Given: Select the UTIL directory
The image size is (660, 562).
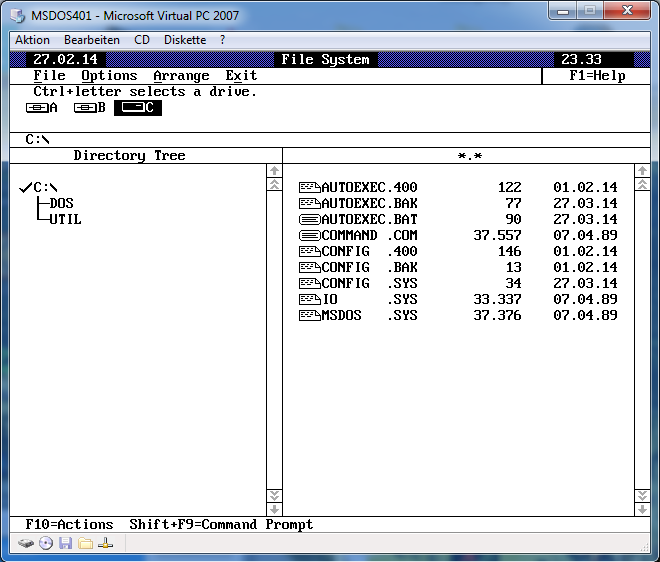Looking at the screenshot, I should [65, 219].
